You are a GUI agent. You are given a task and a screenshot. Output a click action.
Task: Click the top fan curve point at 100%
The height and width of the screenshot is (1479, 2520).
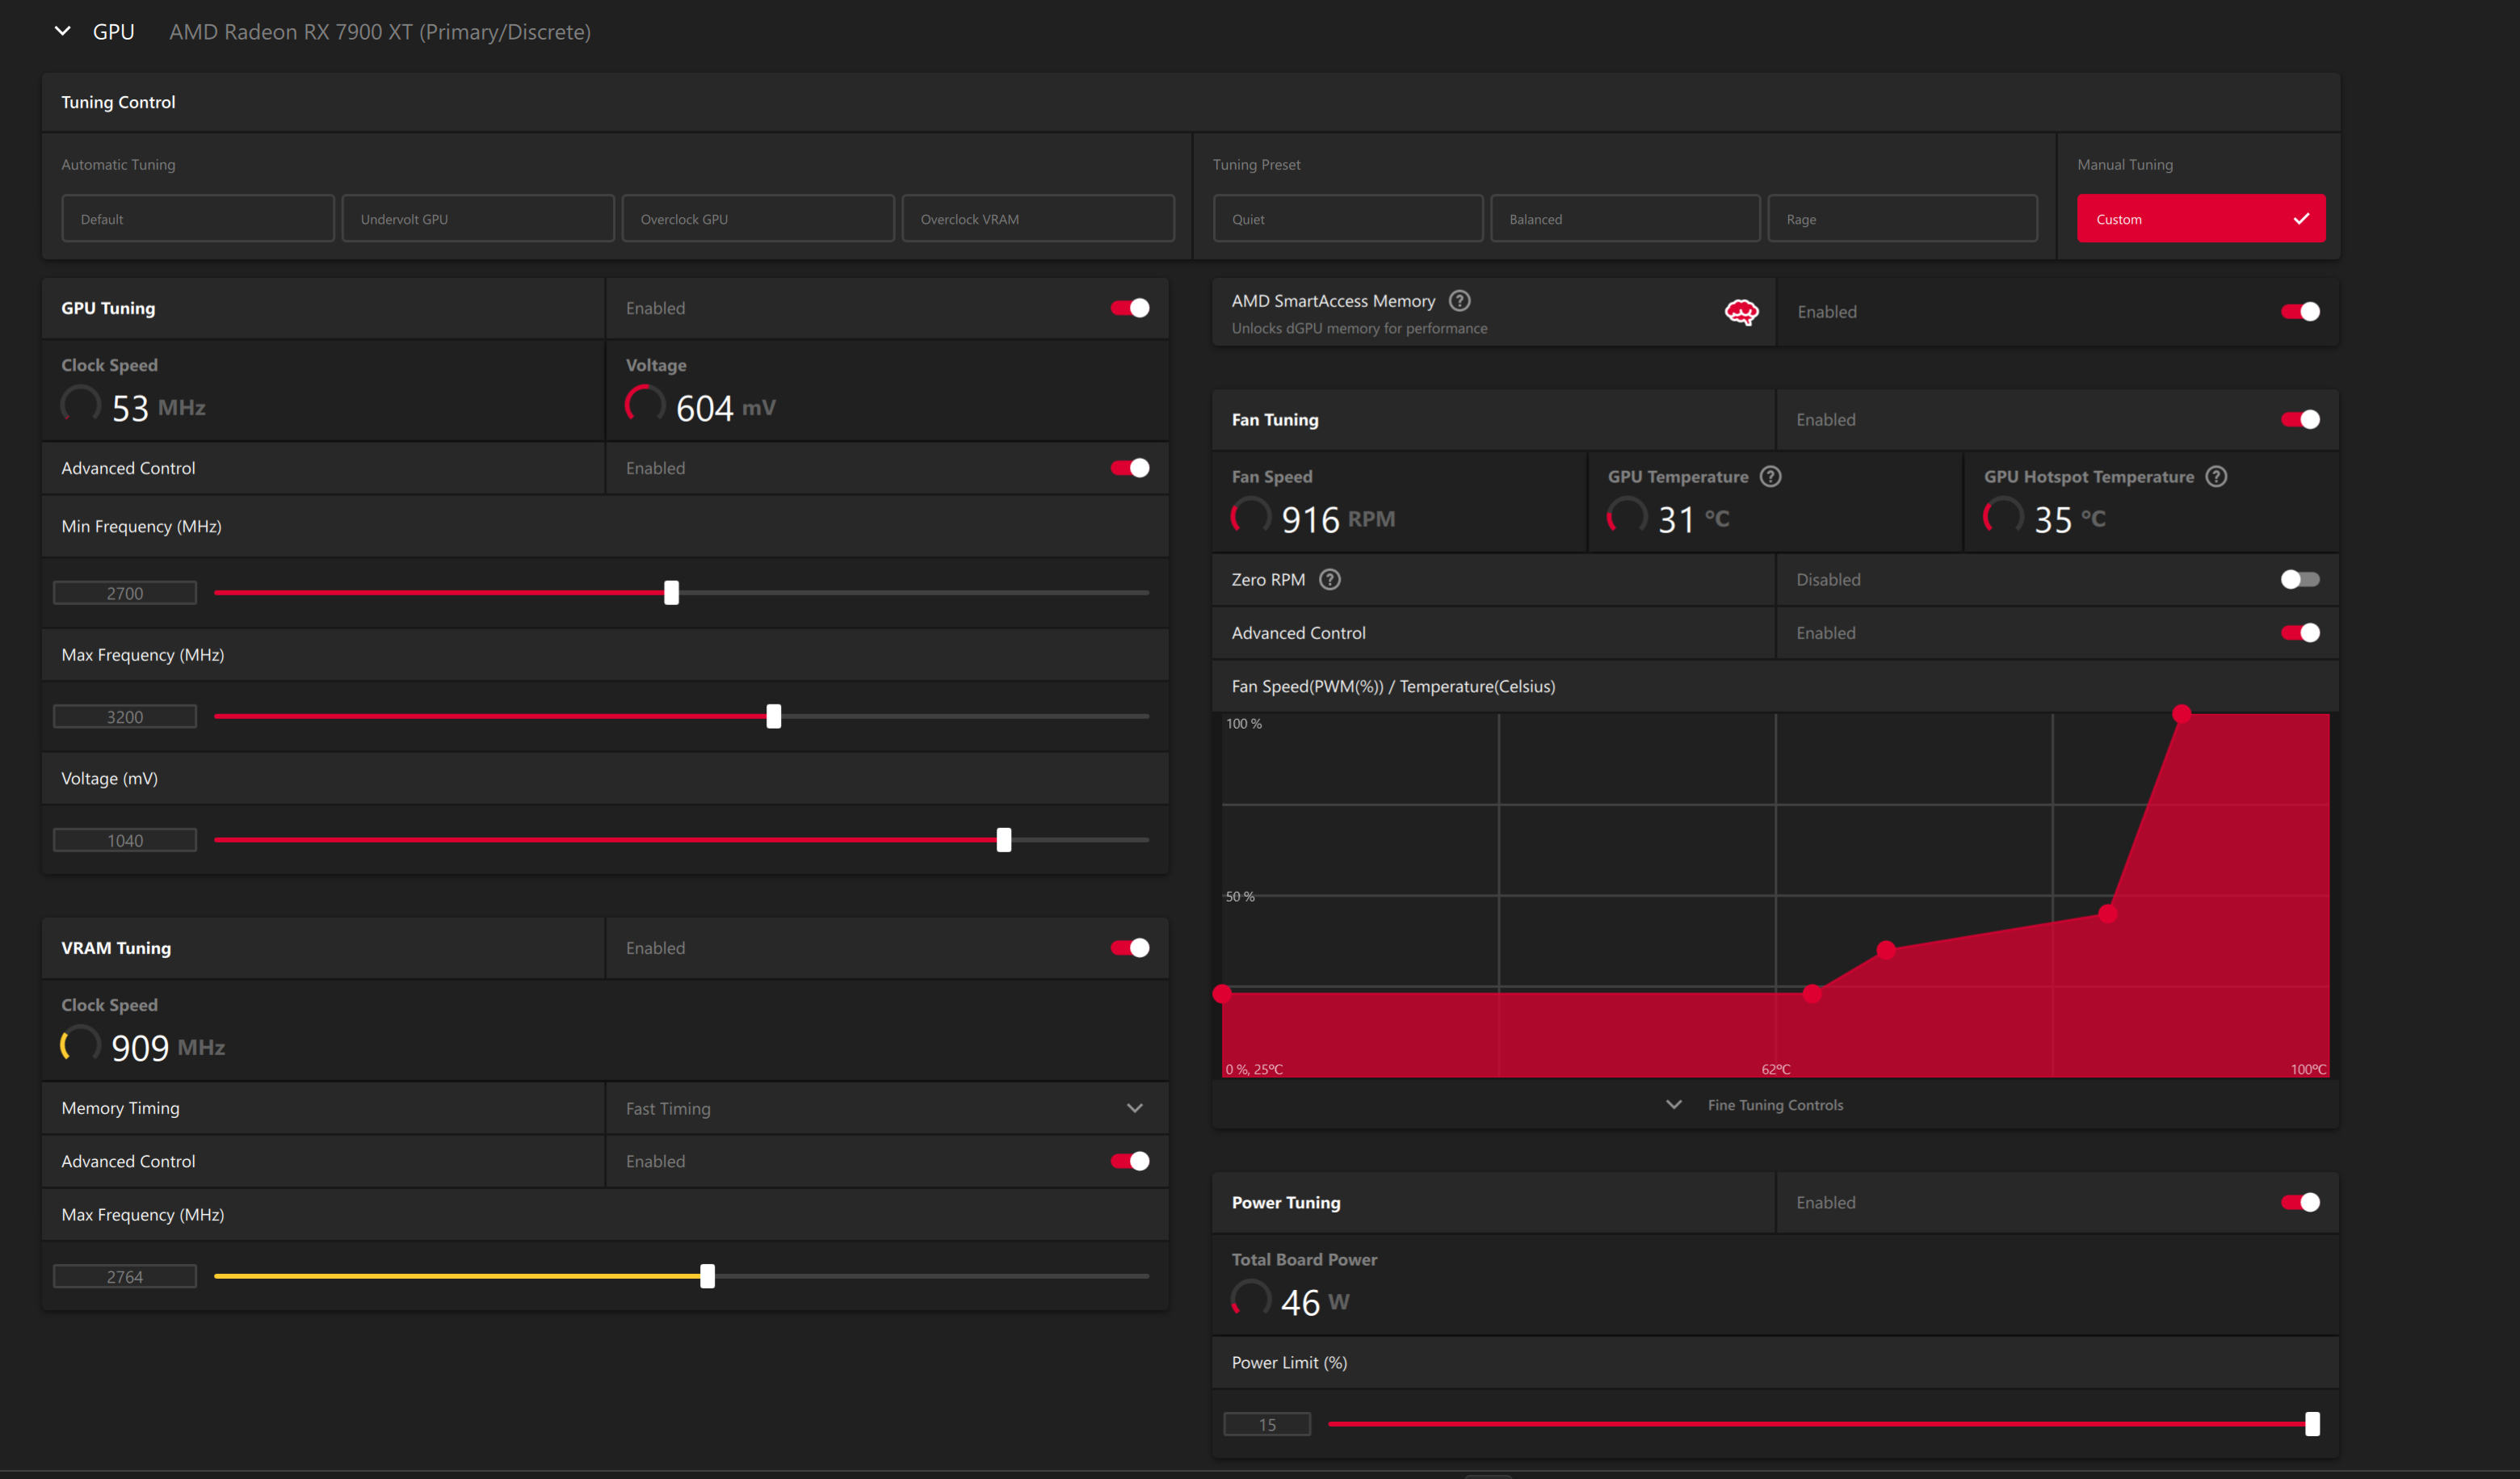(2181, 714)
